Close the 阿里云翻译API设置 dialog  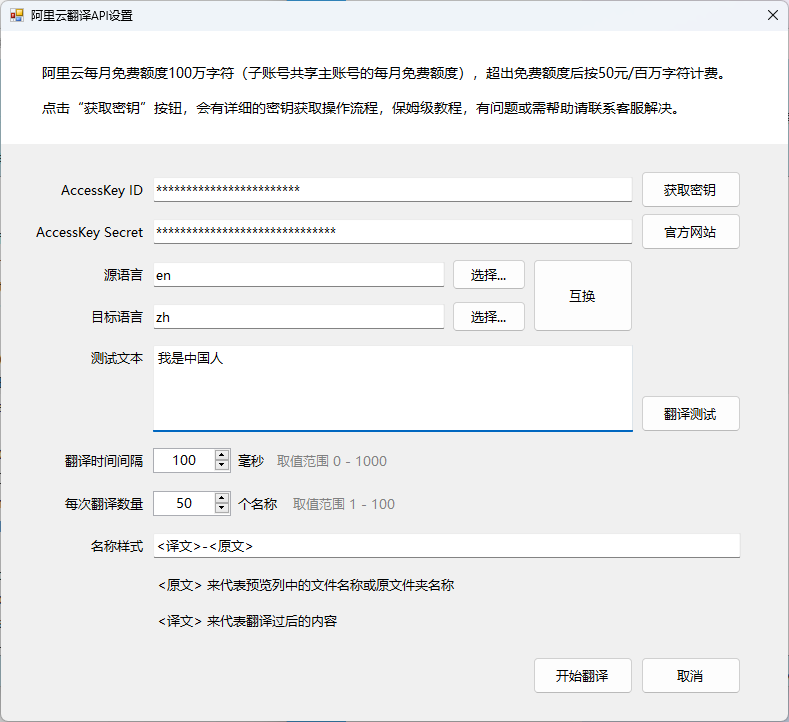[x=772, y=16]
